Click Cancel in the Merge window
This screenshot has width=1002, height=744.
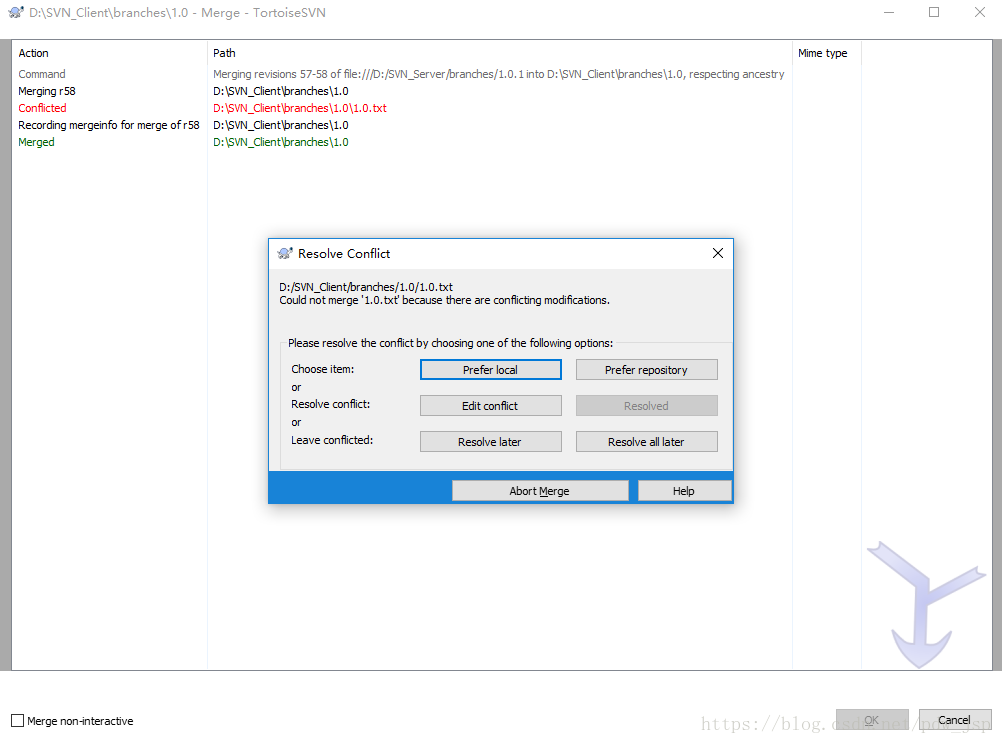[x=955, y=720]
